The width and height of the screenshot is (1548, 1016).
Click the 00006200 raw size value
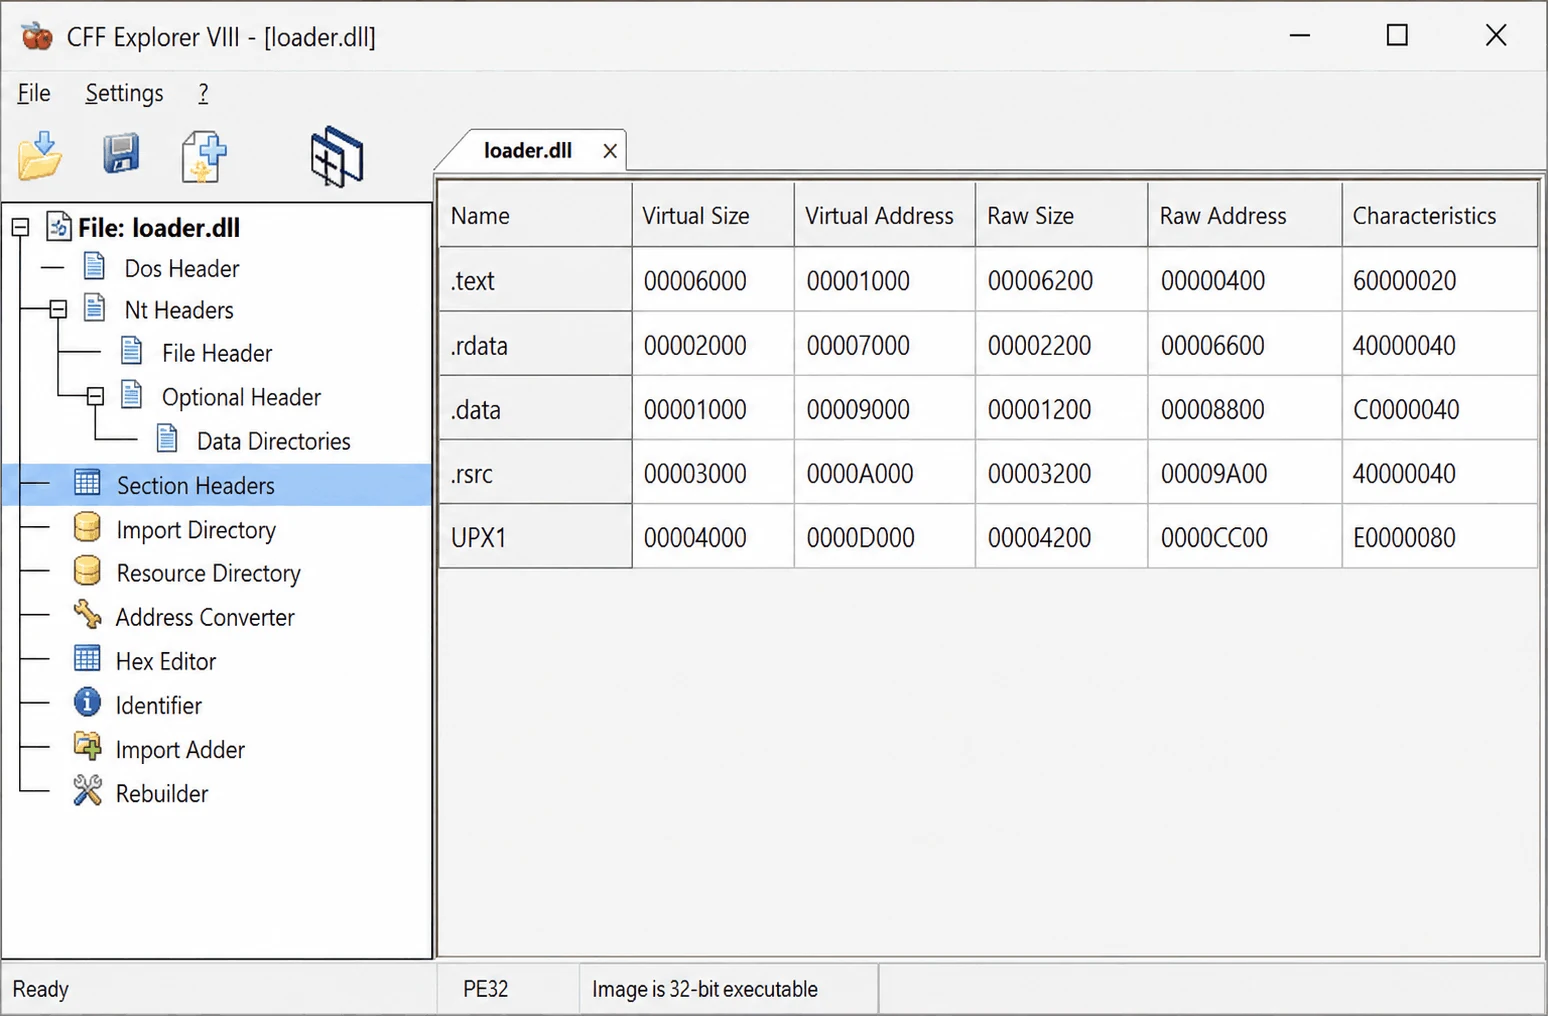1040,281
